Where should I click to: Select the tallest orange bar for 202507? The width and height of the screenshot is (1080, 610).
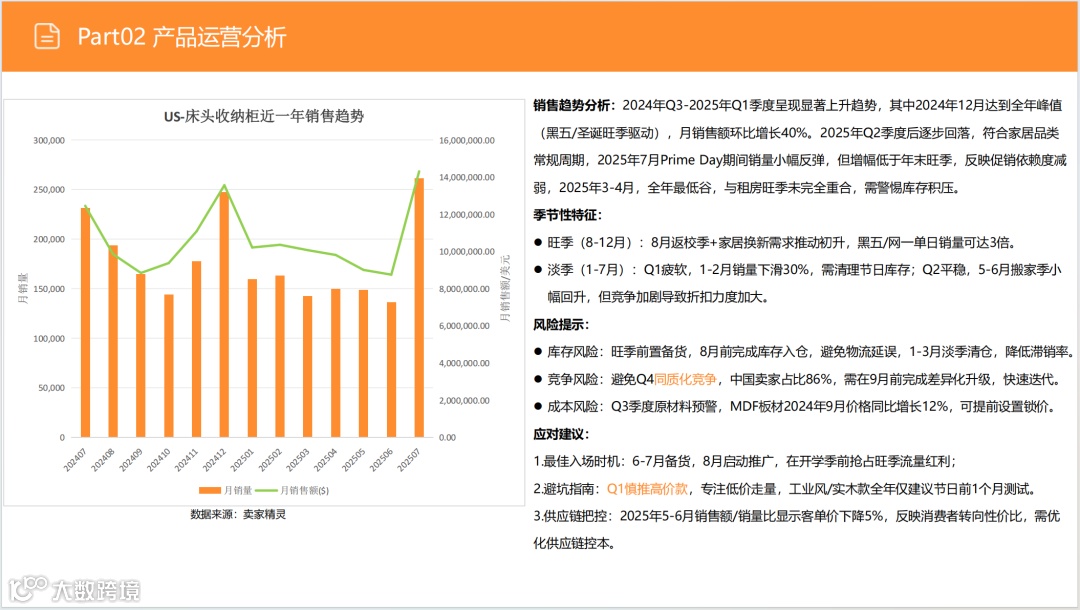[x=419, y=308]
